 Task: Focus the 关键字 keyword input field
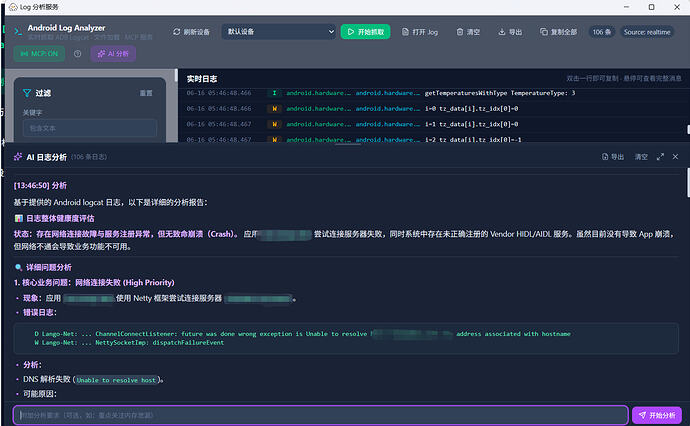(90, 128)
